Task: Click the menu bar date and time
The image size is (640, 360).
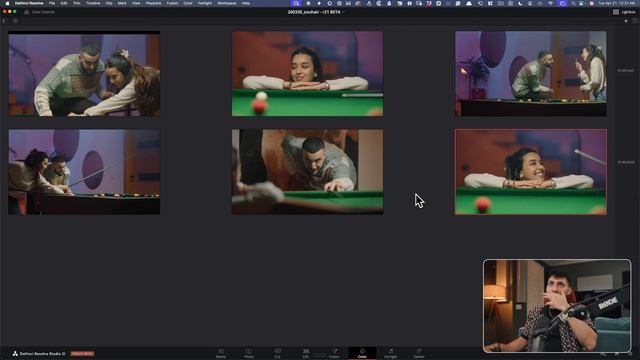Action: pos(618,3)
